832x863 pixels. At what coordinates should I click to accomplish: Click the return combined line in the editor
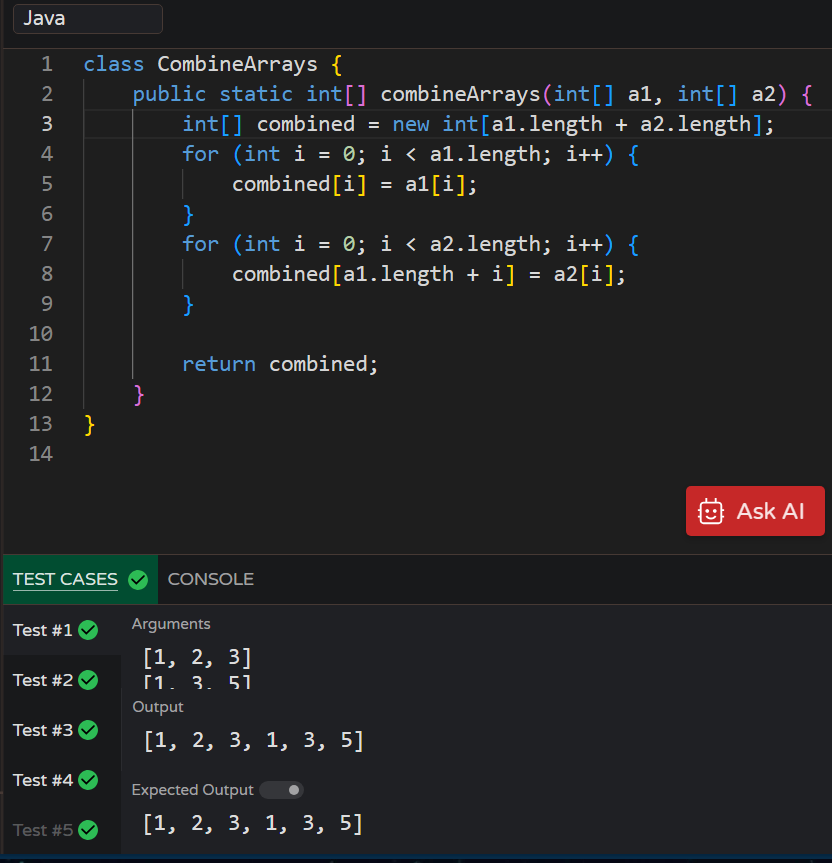[280, 363]
